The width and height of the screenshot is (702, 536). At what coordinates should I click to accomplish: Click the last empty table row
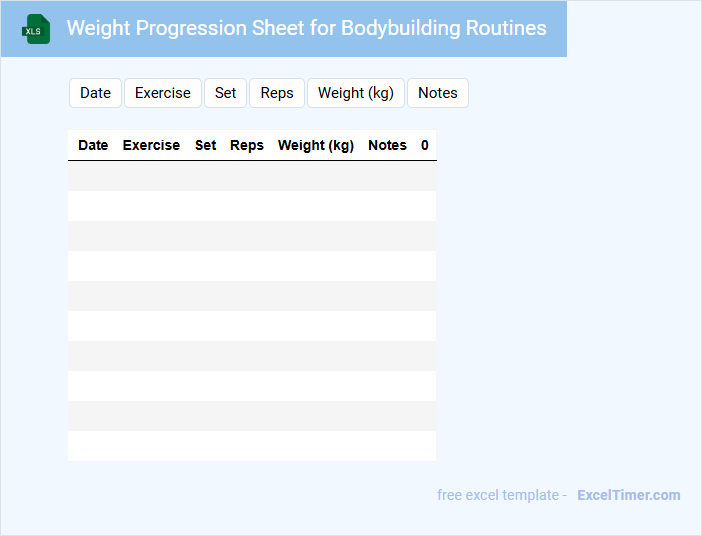click(252, 446)
